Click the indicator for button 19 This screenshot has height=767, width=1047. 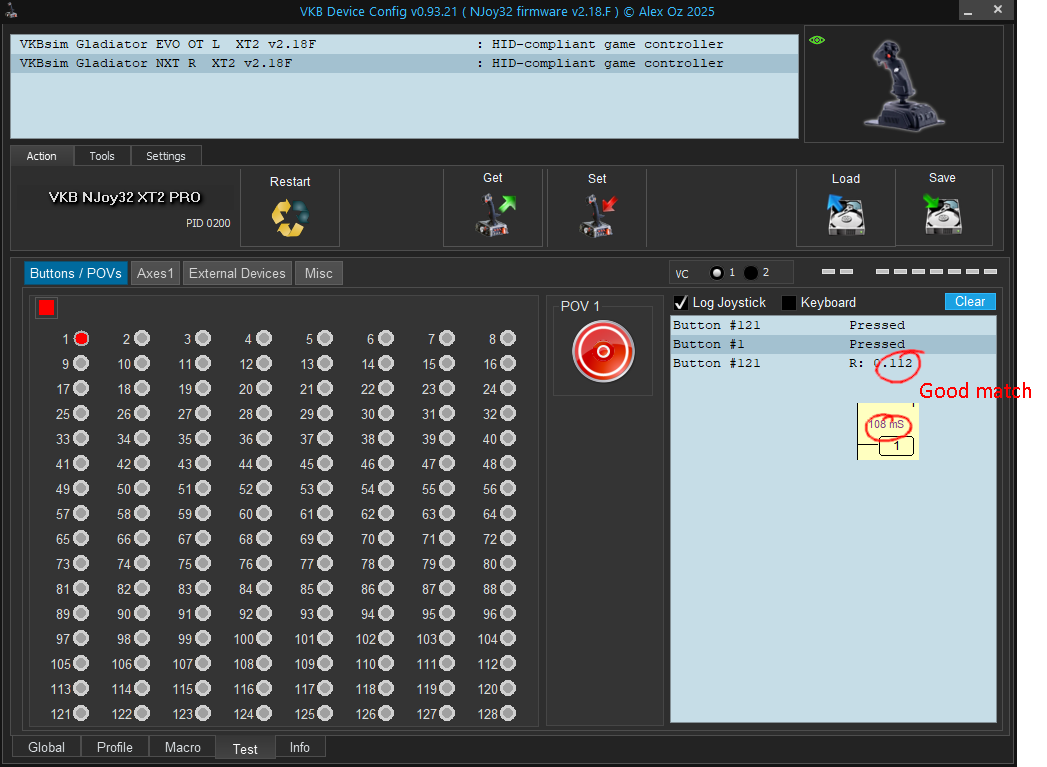(203, 389)
